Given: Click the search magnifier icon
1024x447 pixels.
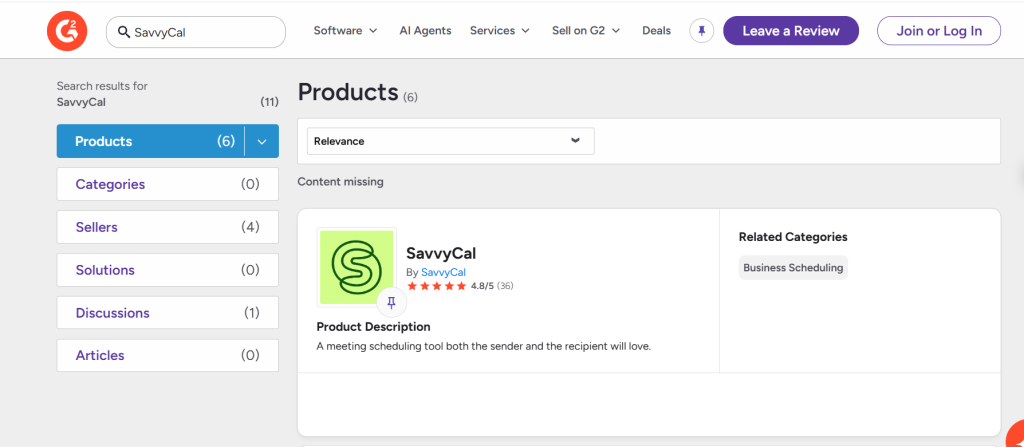Looking at the screenshot, I should click(x=123, y=32).
